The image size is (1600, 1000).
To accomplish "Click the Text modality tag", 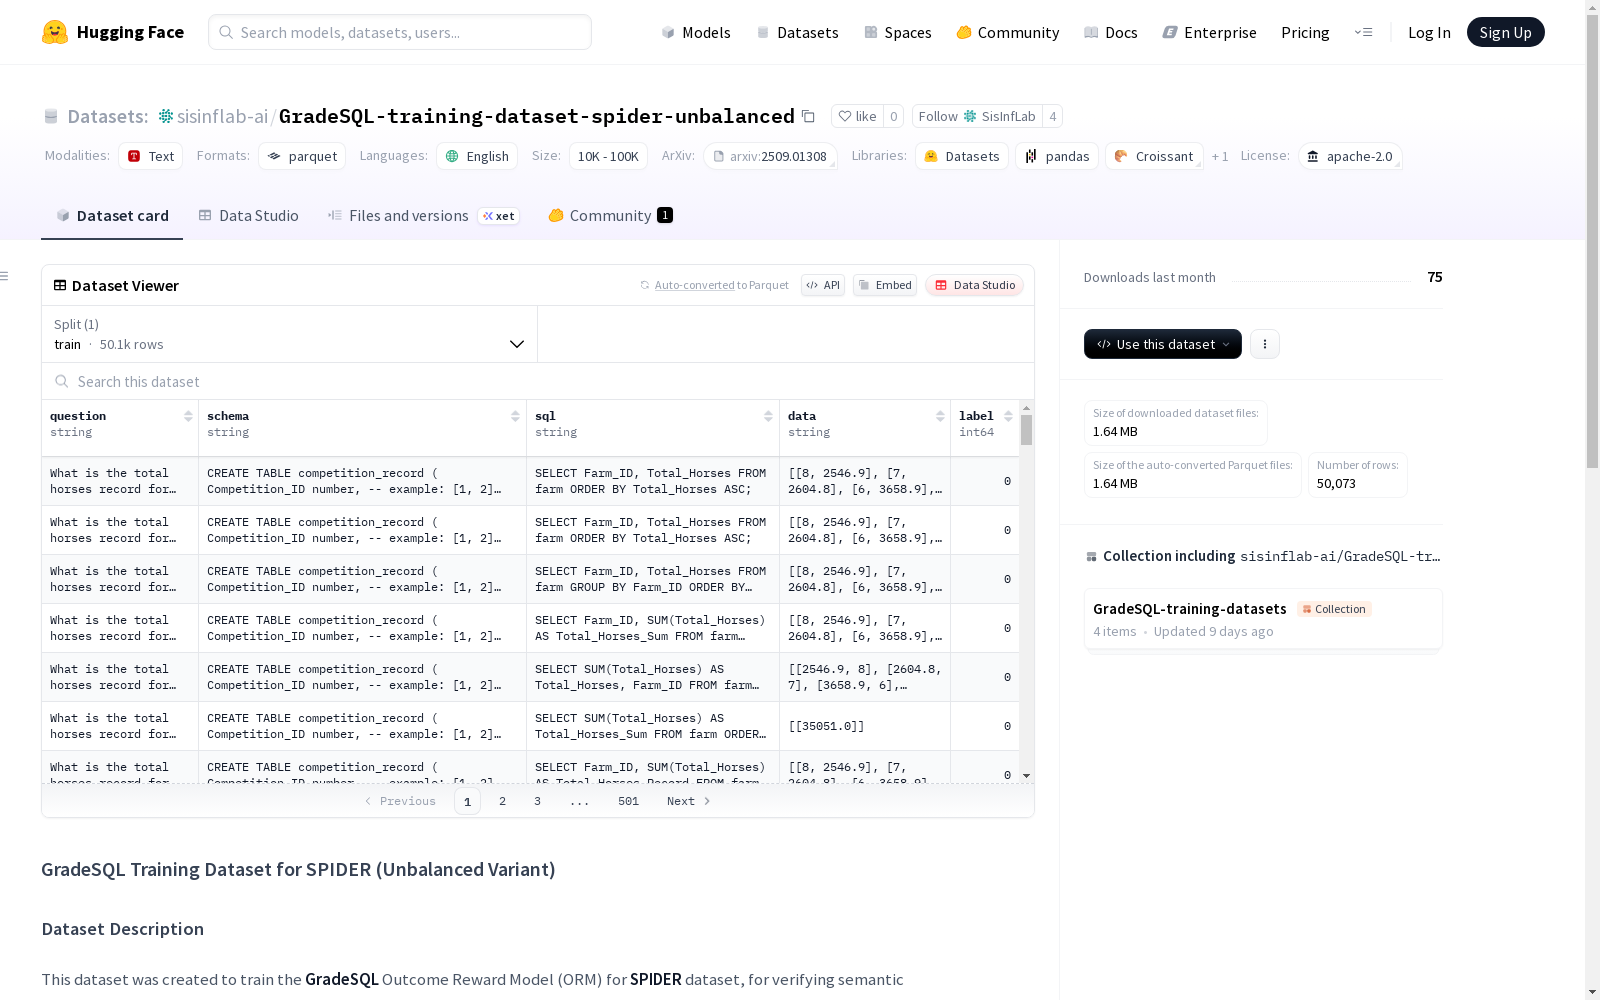I will pos(150,156).
